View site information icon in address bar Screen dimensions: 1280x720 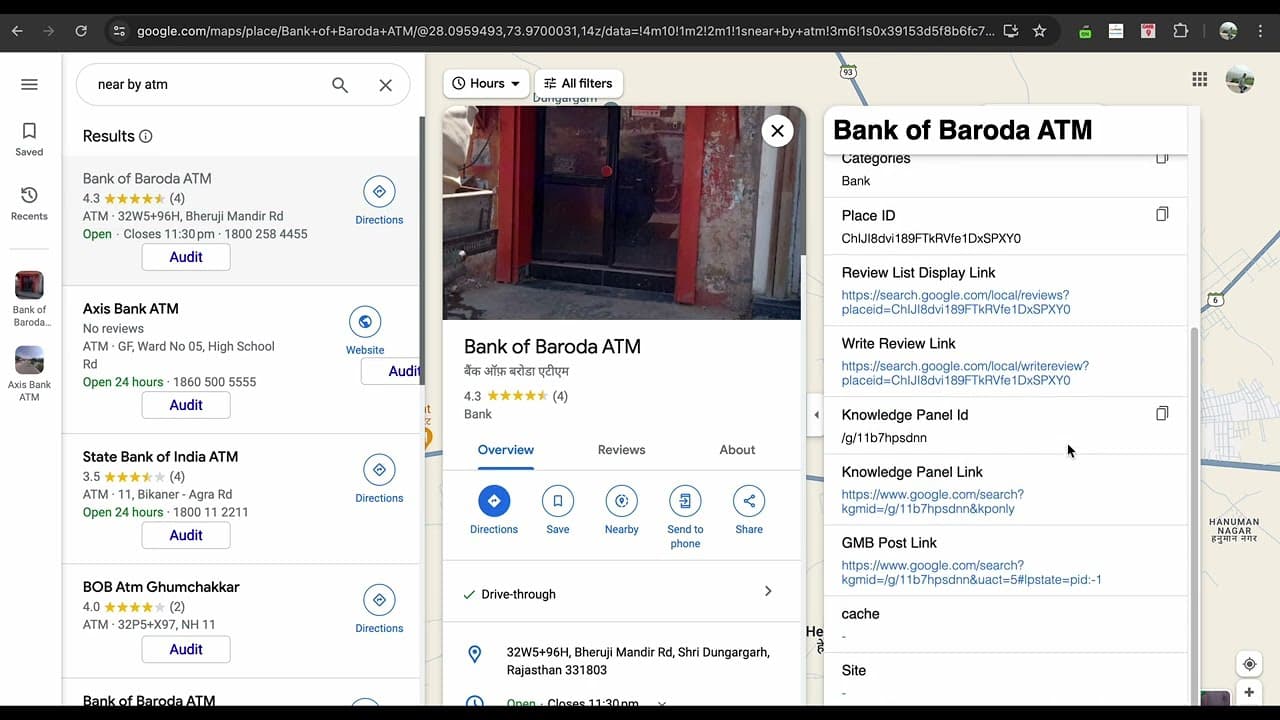(119, 31)
